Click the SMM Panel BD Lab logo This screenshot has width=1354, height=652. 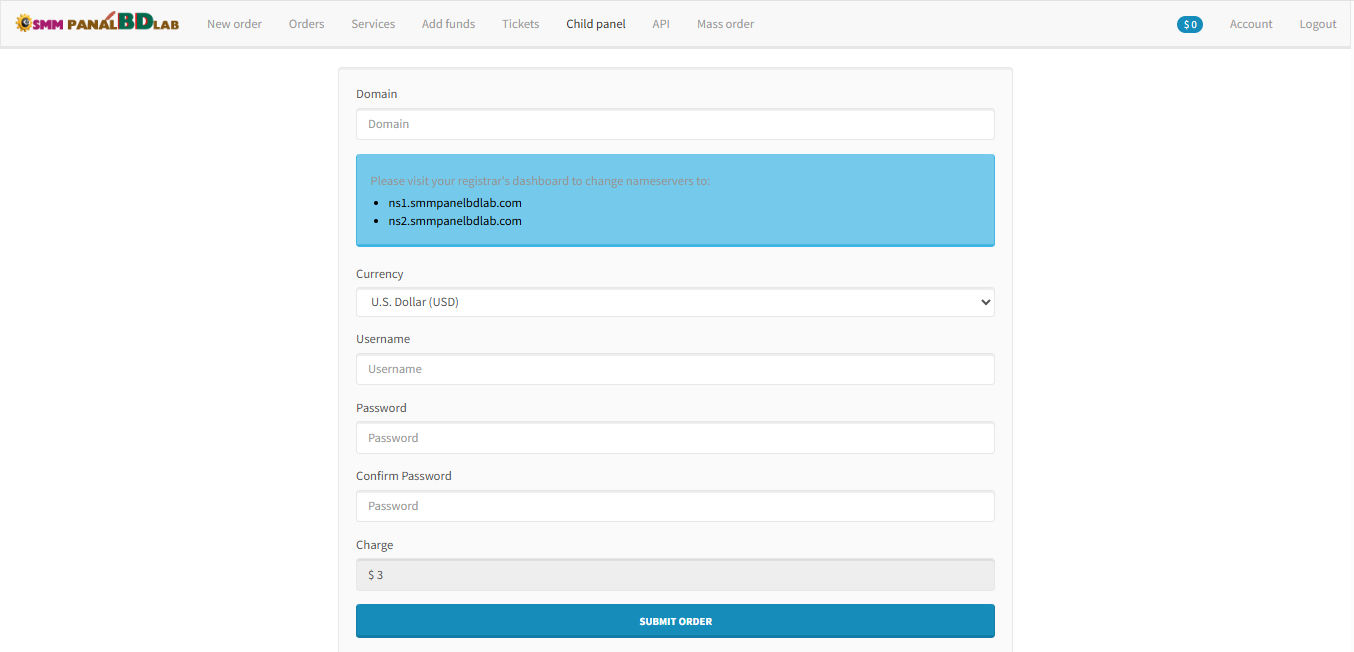[97, 23]
